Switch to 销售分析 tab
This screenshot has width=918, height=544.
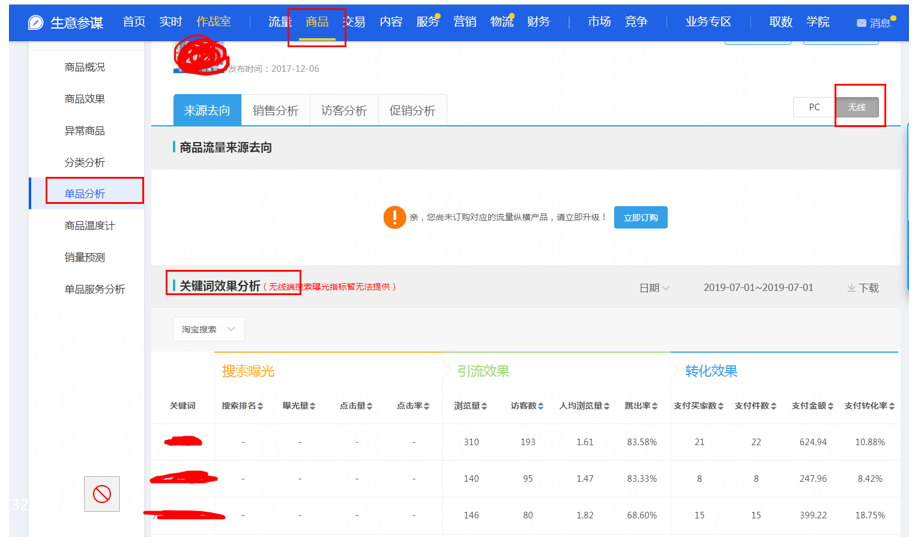tap(275, 110)
